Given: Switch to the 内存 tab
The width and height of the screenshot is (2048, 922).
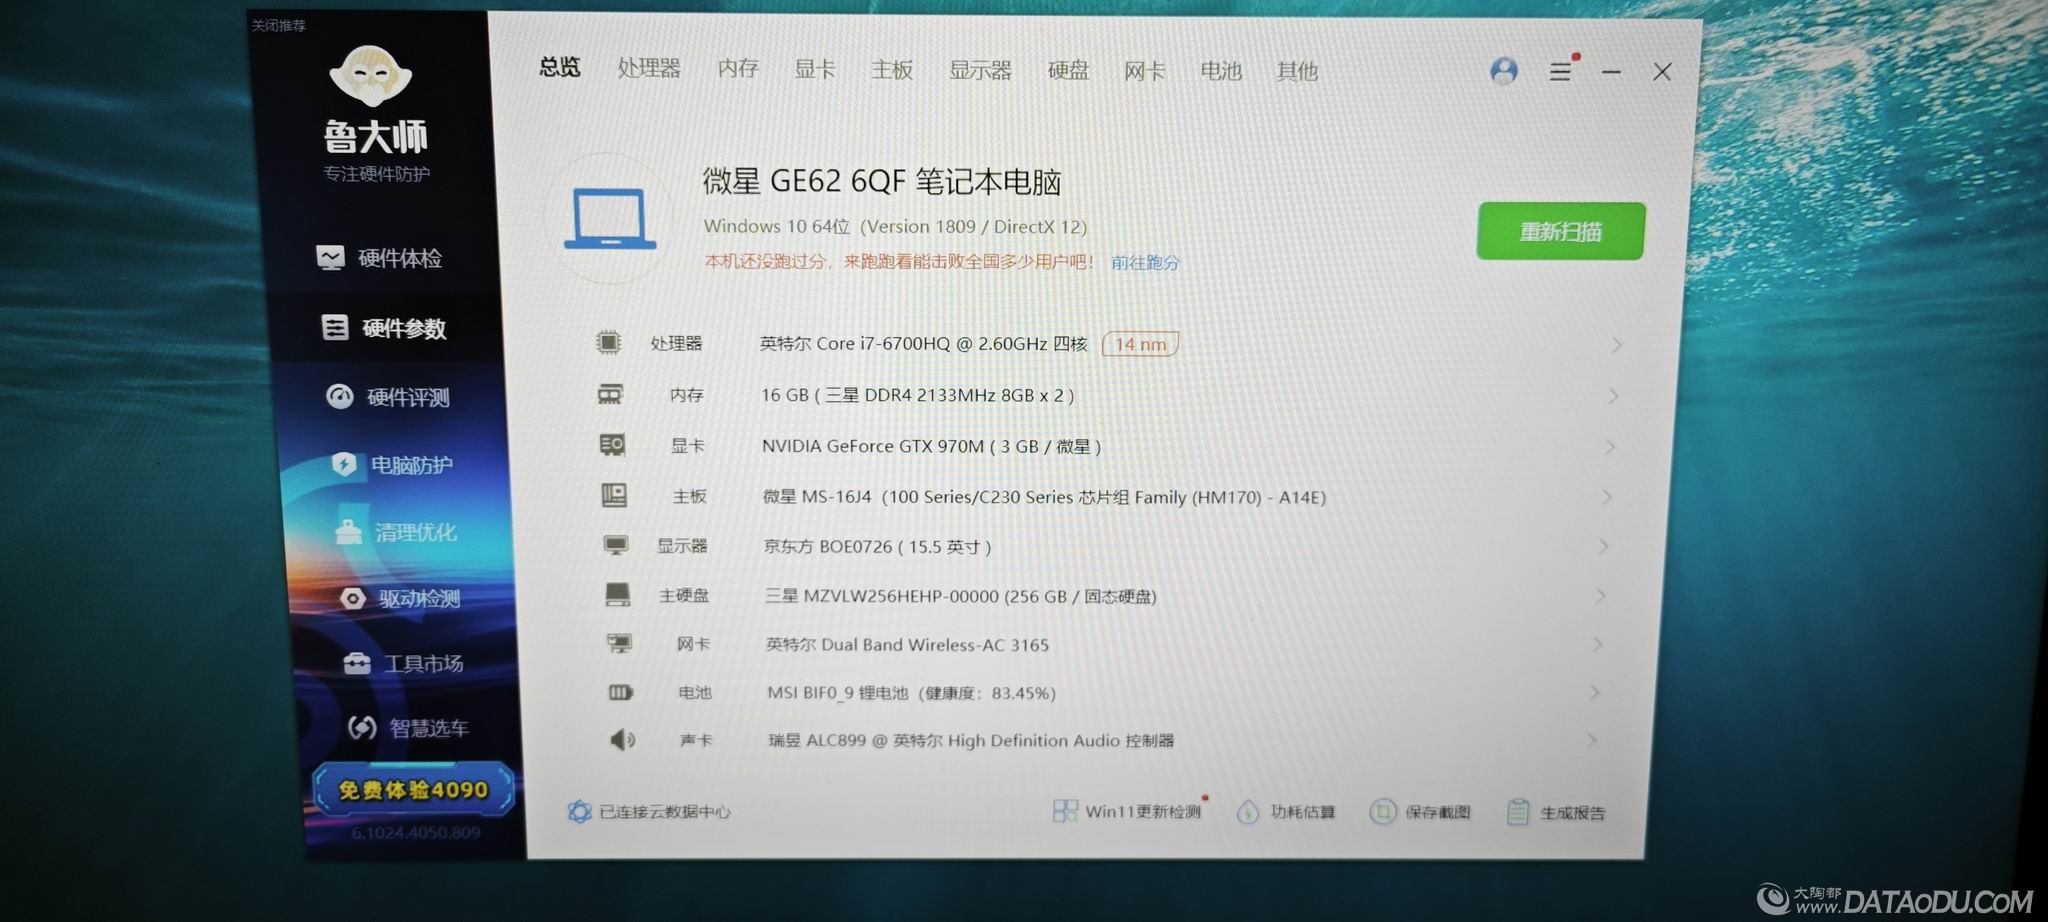Looking at the screenshot, I should click(738, 68).
